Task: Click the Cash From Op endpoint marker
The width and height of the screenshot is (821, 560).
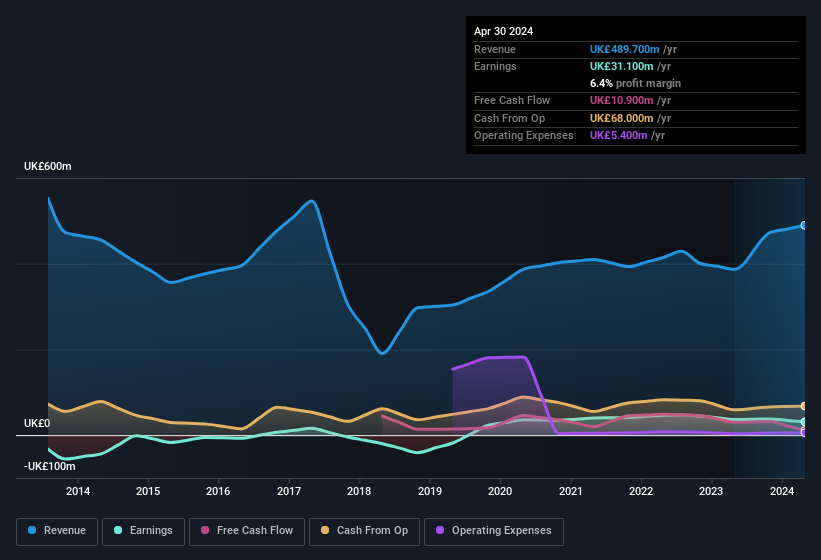Action: [x=804, y=406]
